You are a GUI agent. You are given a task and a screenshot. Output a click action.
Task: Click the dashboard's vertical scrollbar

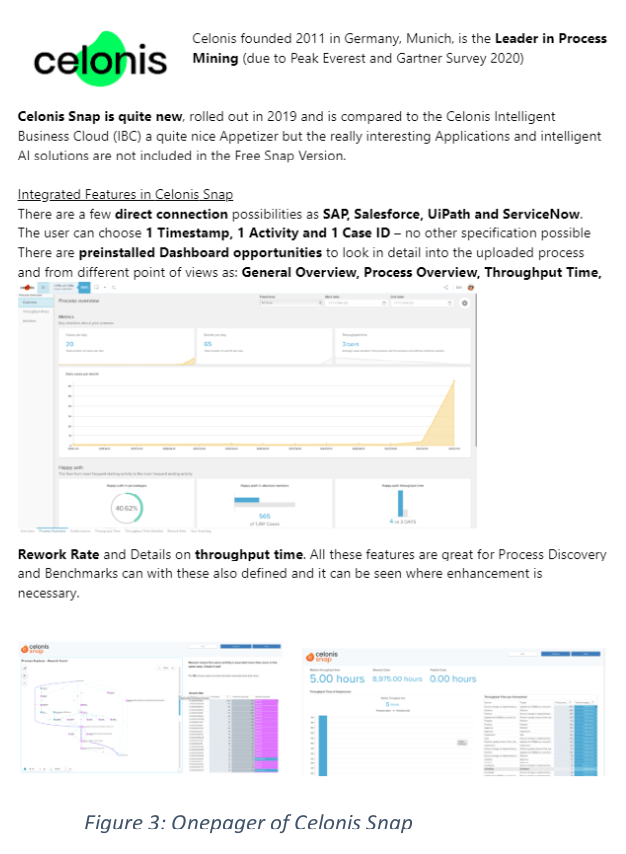[x=476, y=370]
